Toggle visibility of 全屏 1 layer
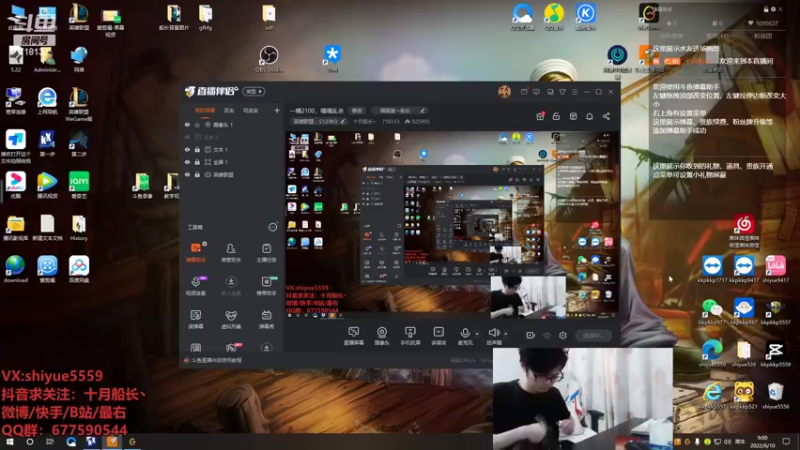Screen dimensions: 800x450 tap(187, 162)
